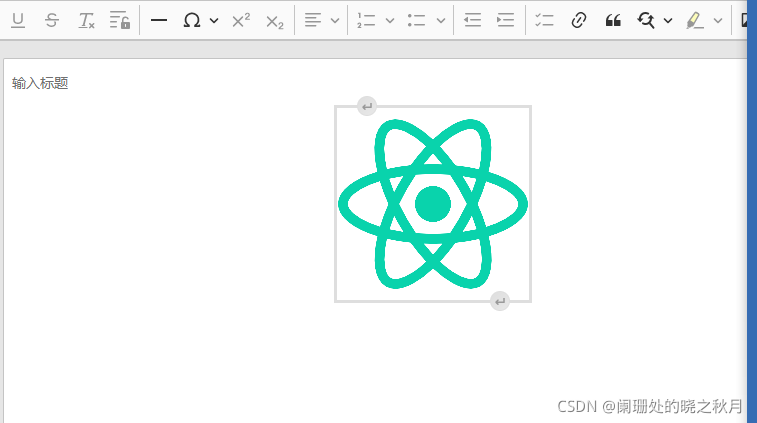The image size is (757, 423).
Task: Insert a horizontal line
Action: click(x=159, y=20)
